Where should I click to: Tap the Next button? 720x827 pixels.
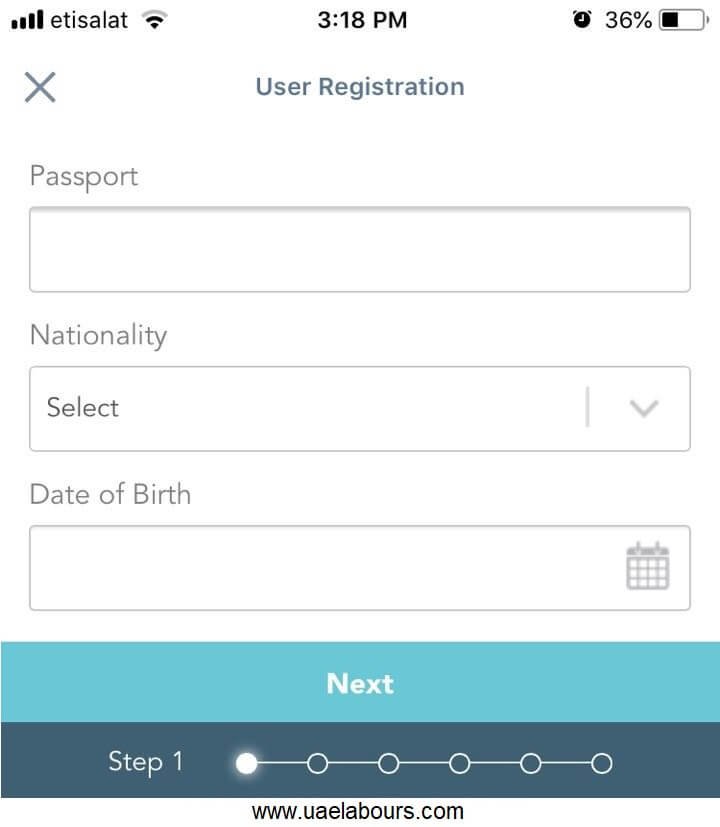(360, 682)
